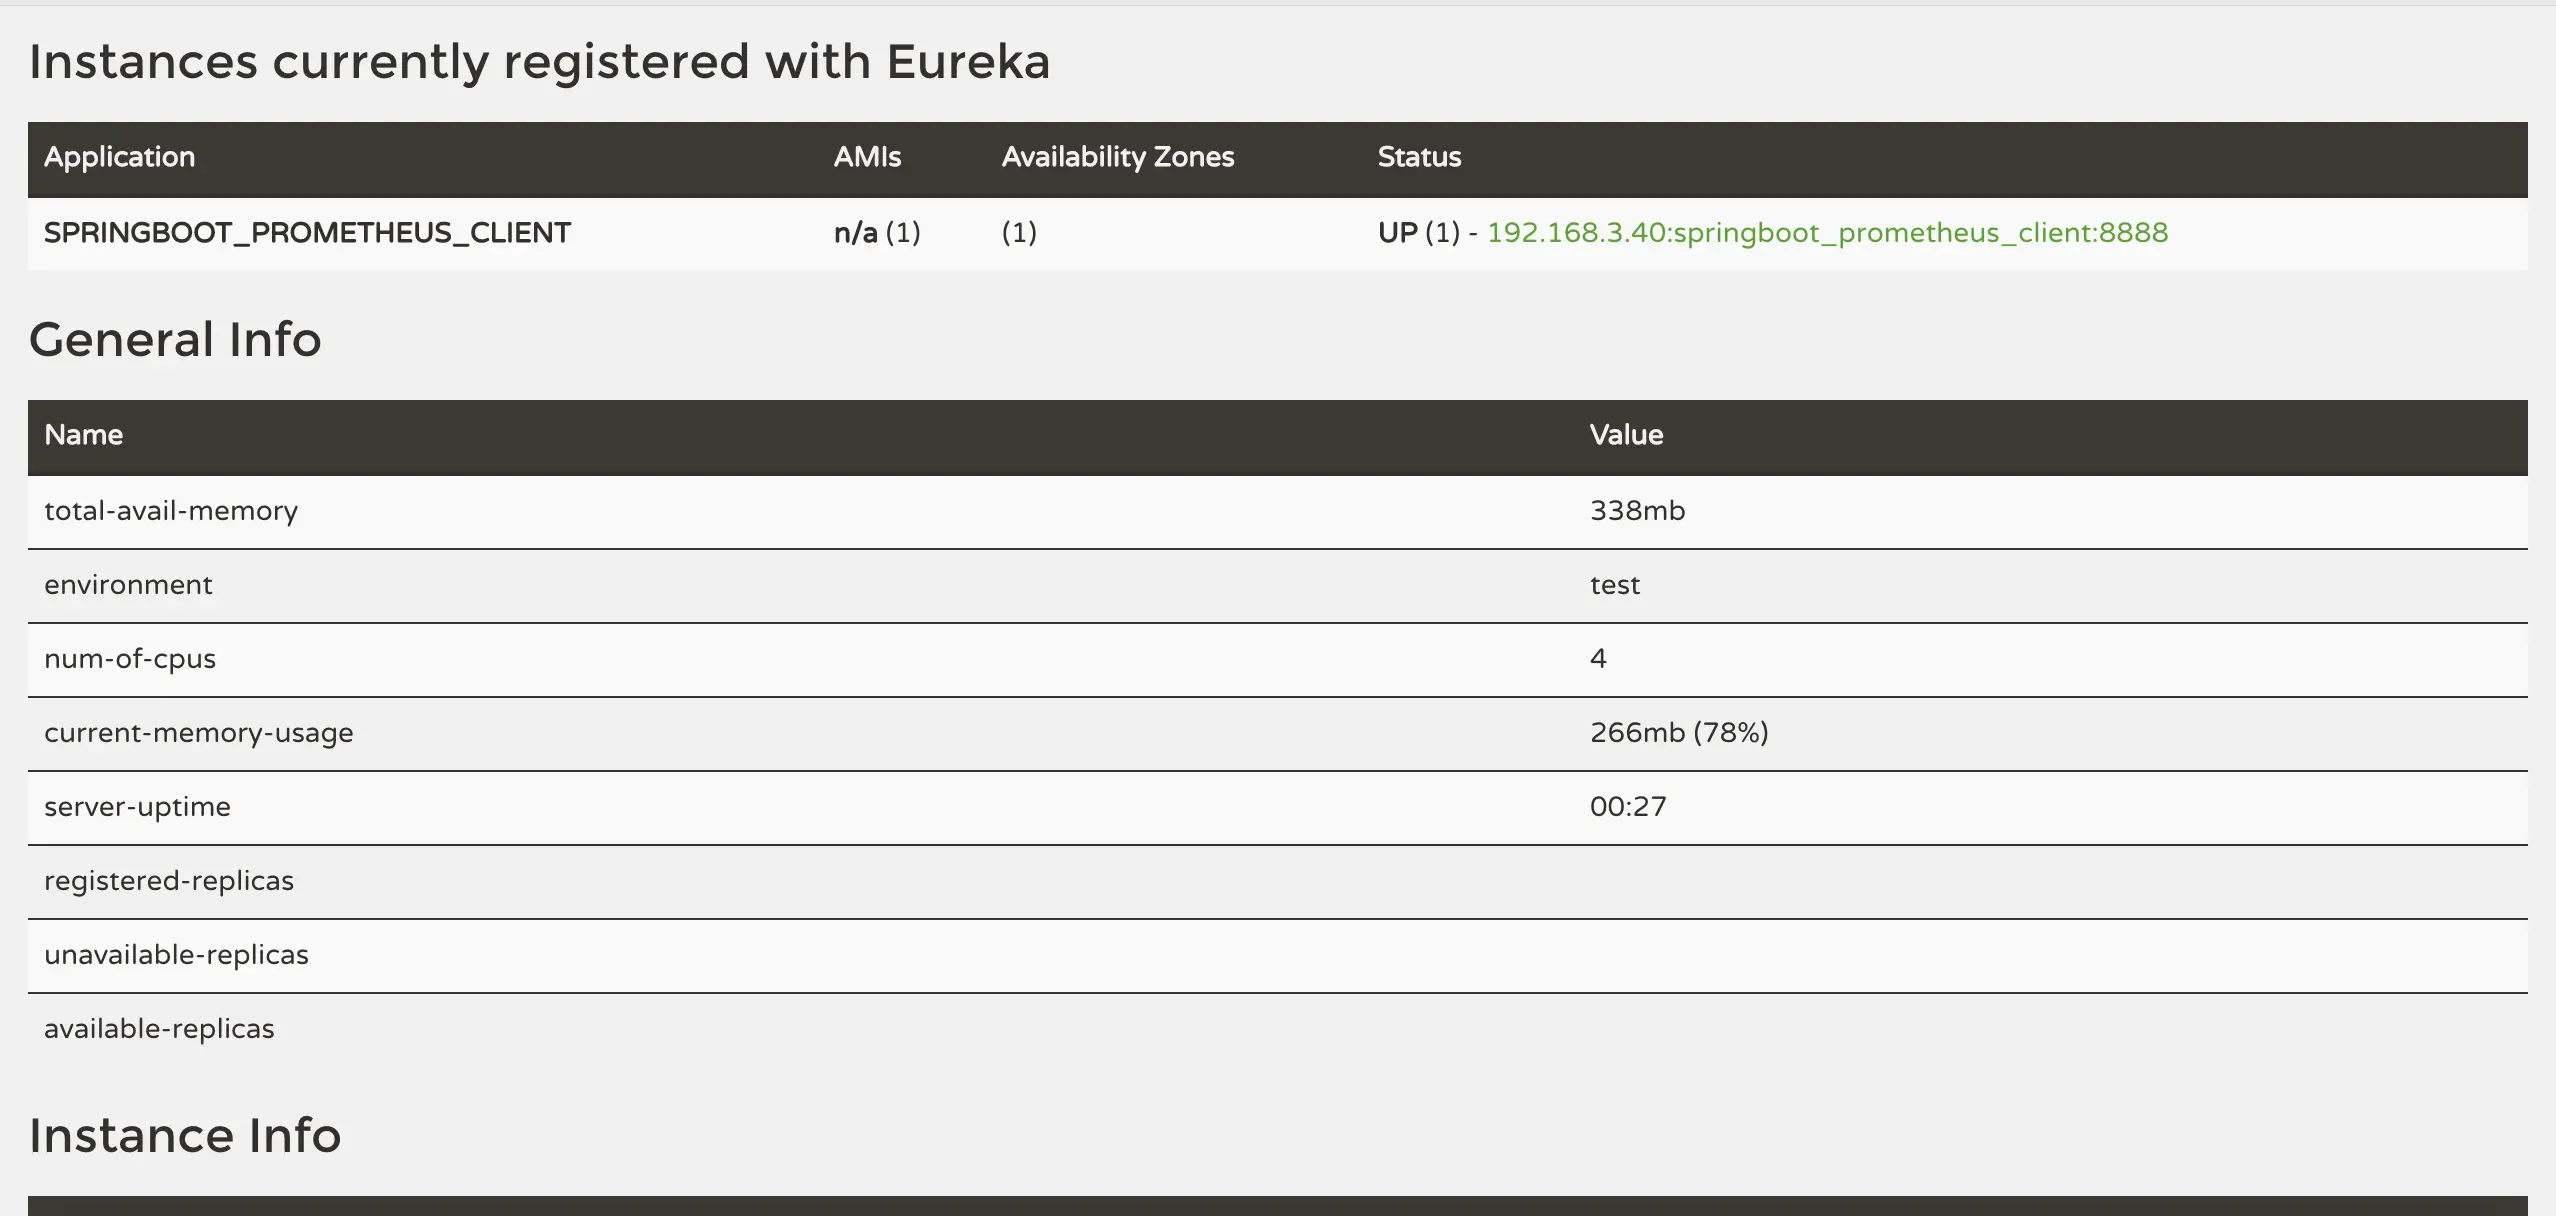Click the 266mb (78%) usage value
The width and height of the screenshot is (2556, 1216).
1678,733
